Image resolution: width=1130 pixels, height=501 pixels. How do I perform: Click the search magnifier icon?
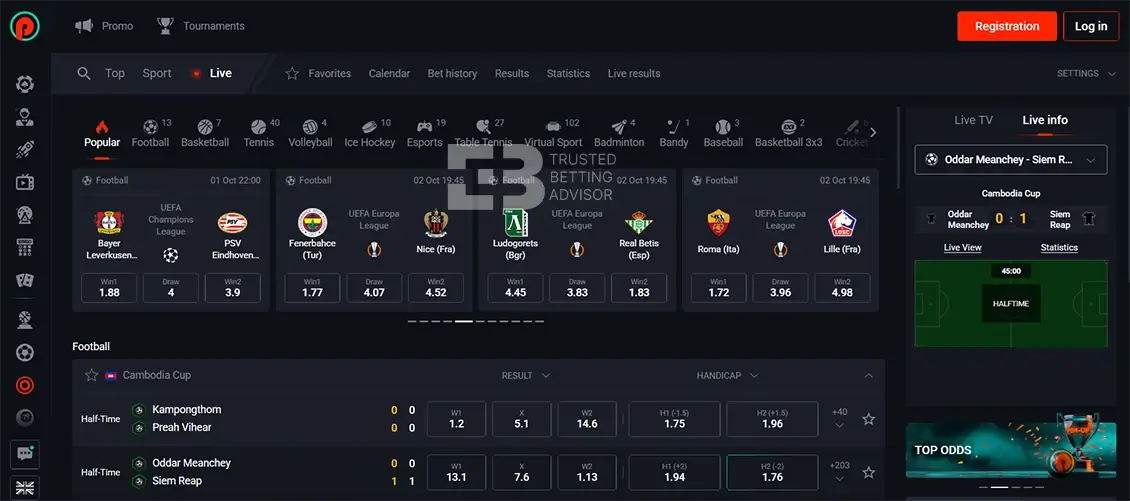pyautogui.click(x=84, y=73)
